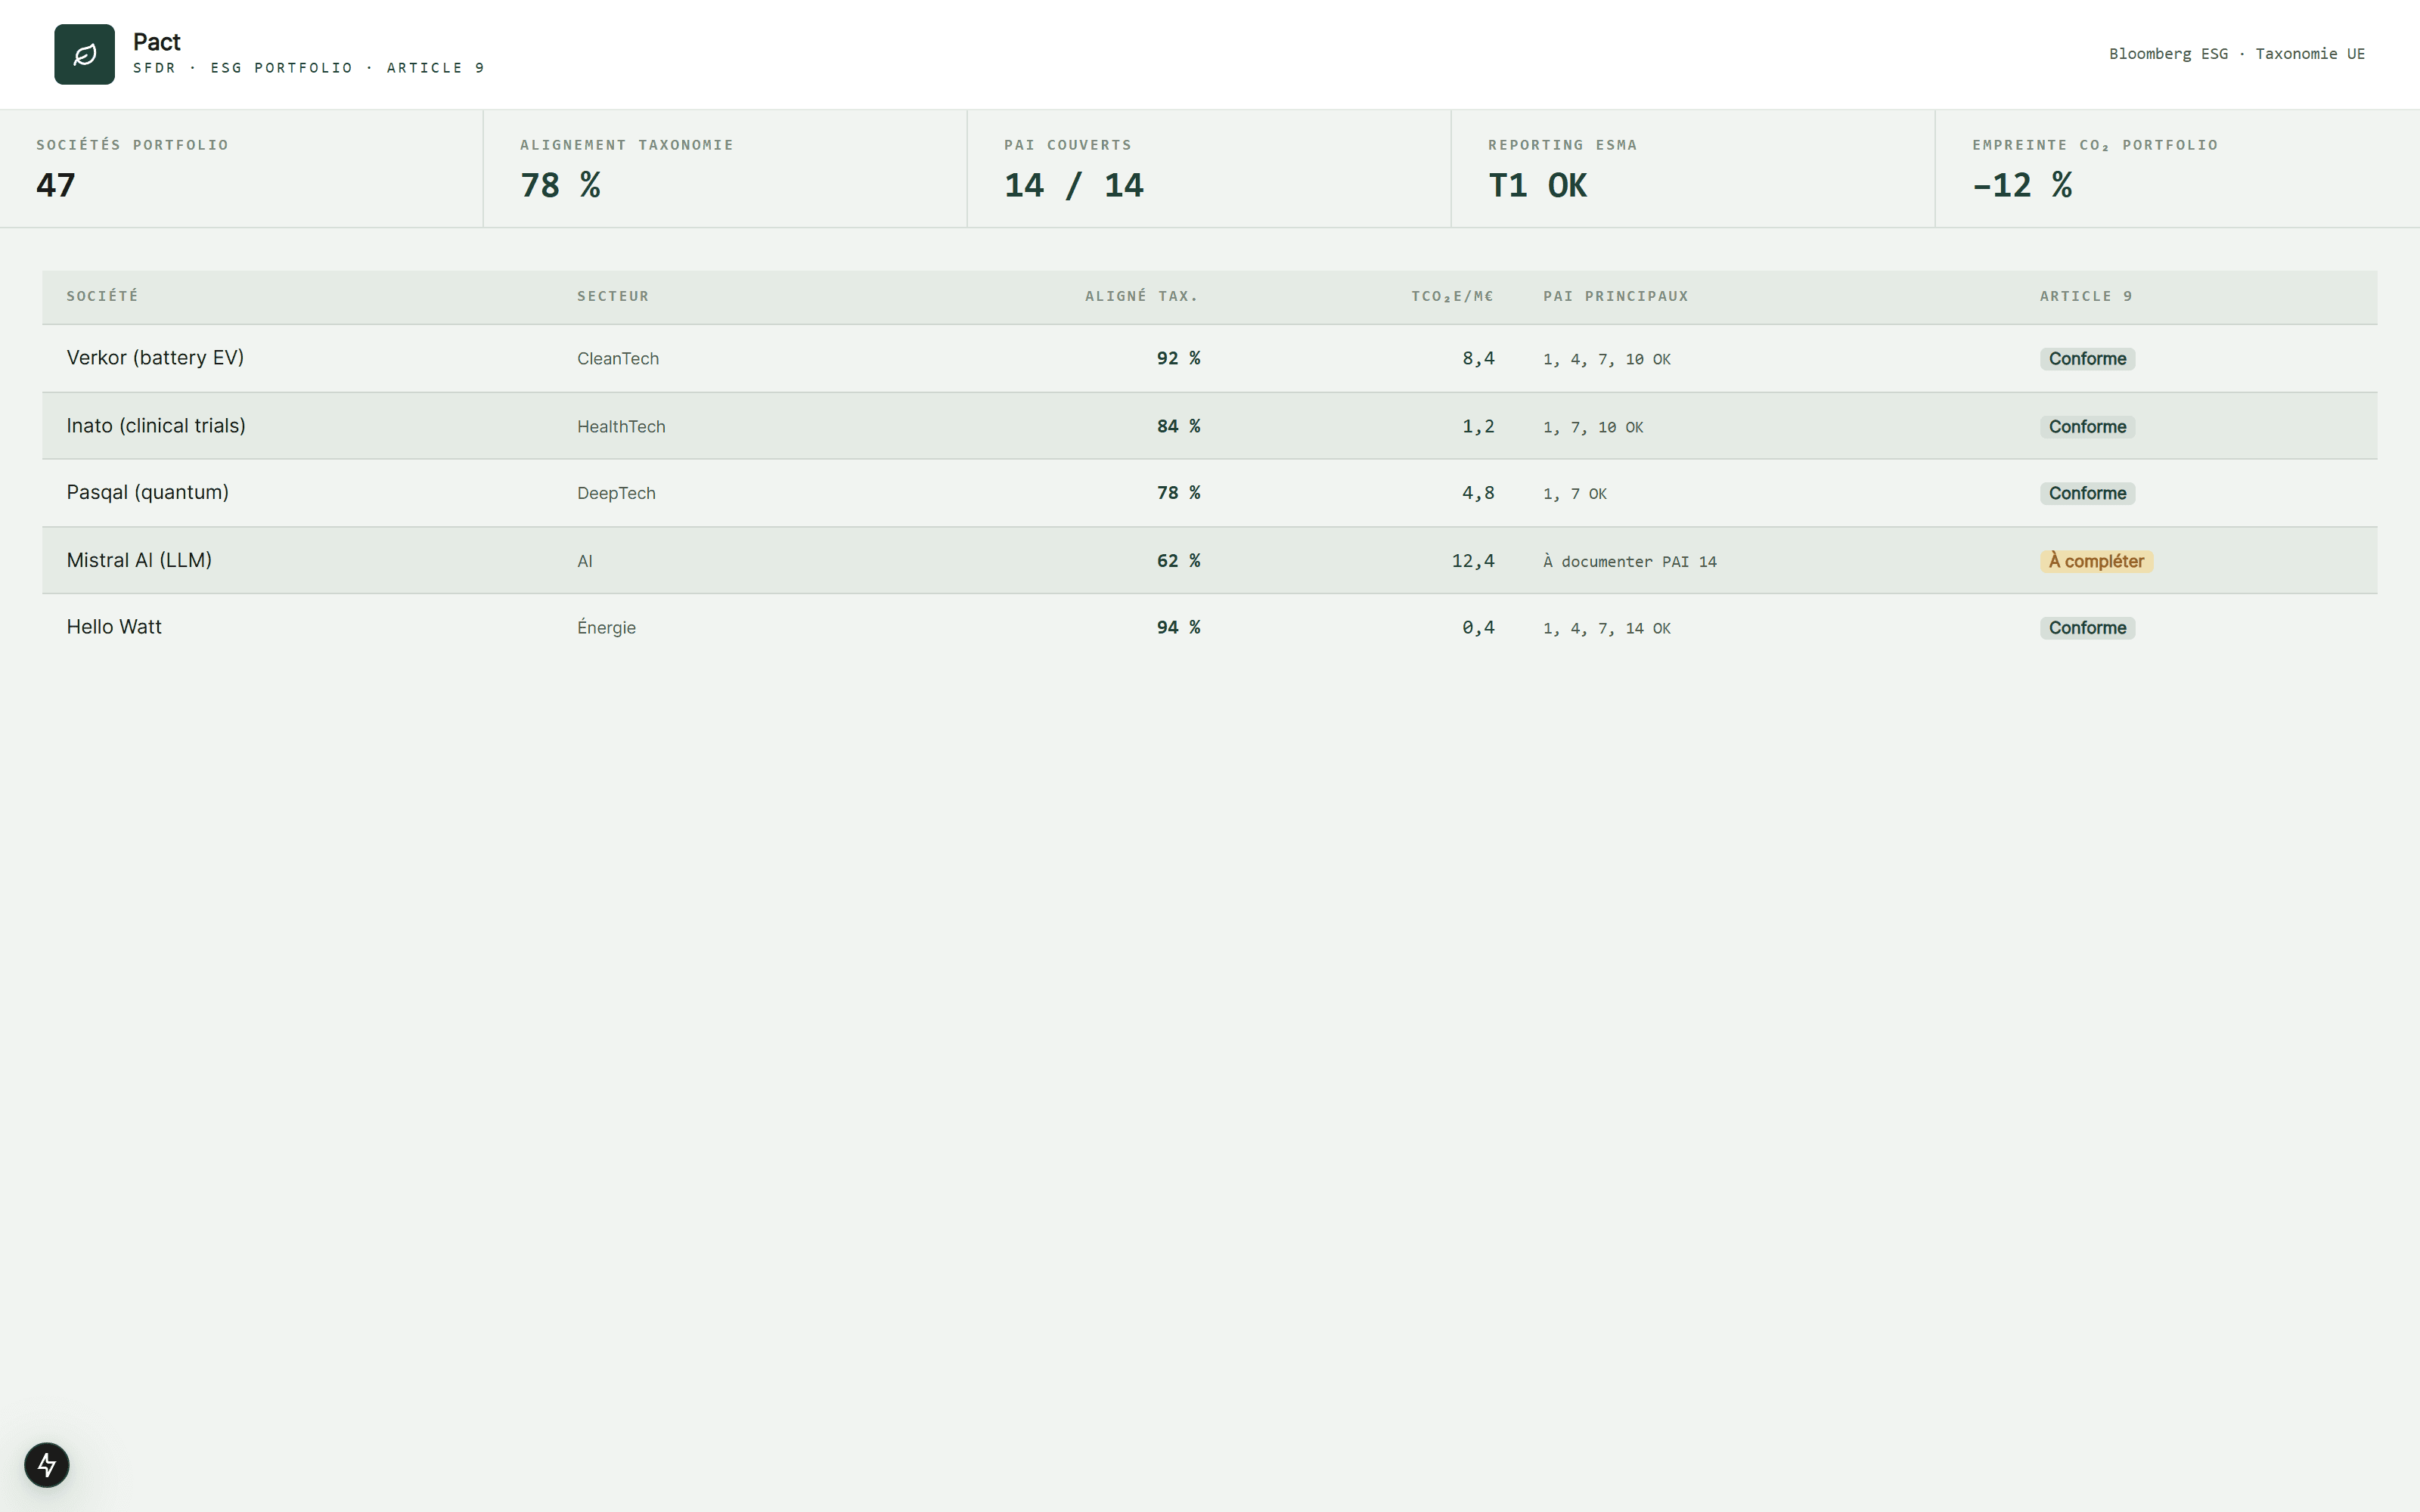Click Inato's 84 % alignment value
Screen dimensions: 2420x1512
[1178, 426]
